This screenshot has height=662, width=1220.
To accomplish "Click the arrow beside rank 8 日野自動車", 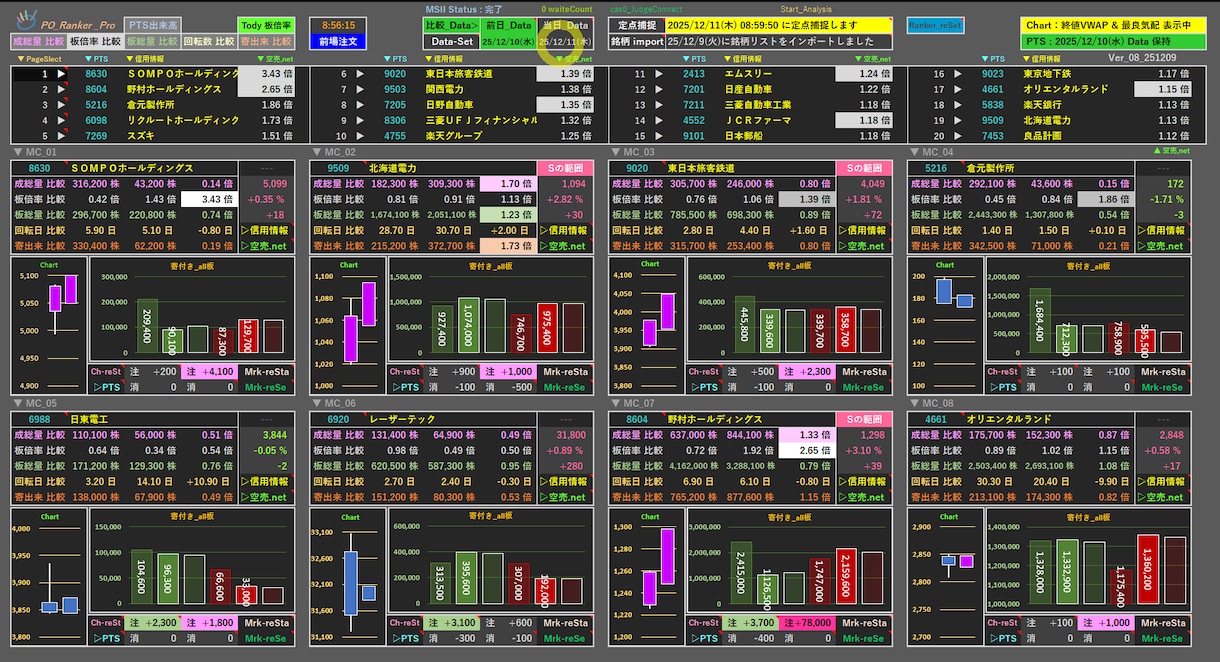I will coord(360,104).
